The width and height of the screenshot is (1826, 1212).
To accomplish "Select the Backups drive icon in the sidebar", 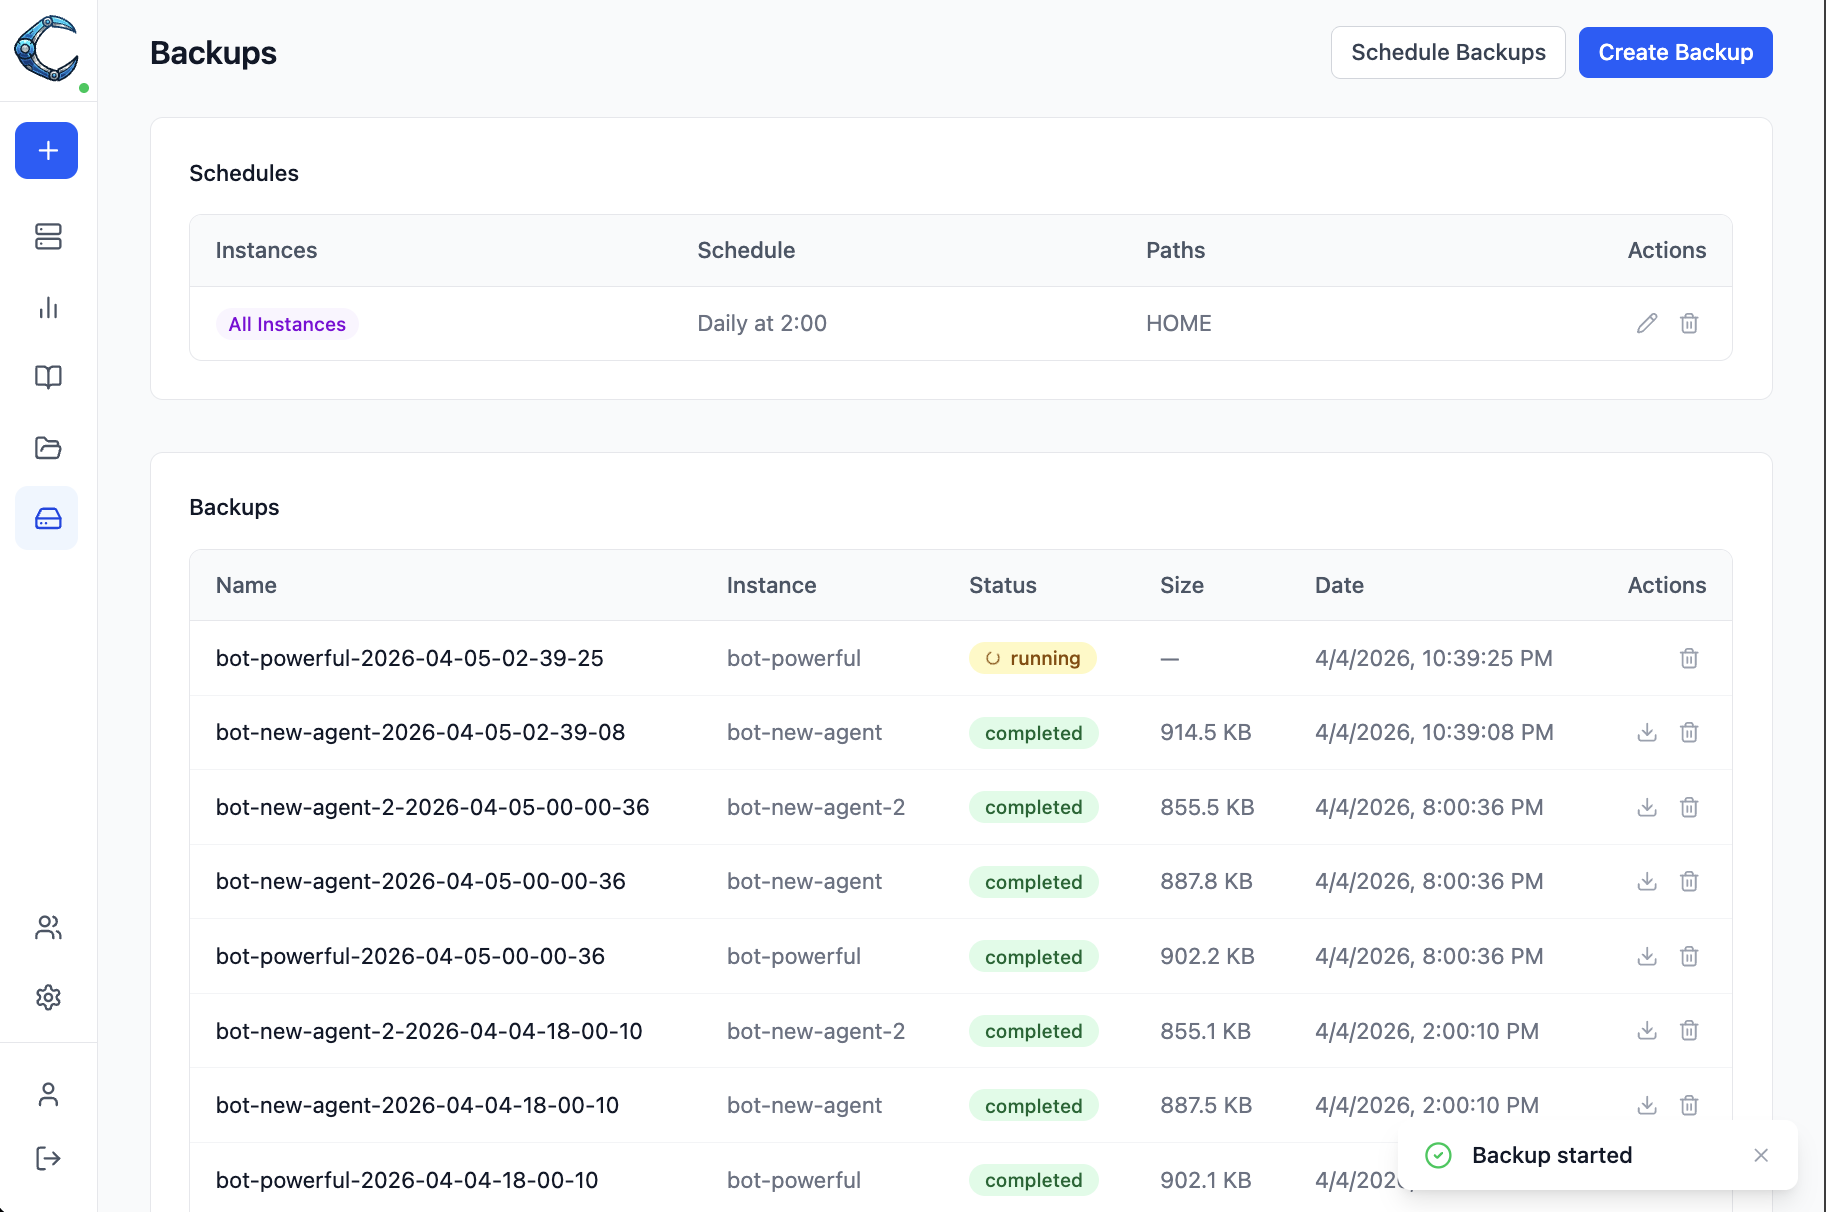I will coord(46,517).
